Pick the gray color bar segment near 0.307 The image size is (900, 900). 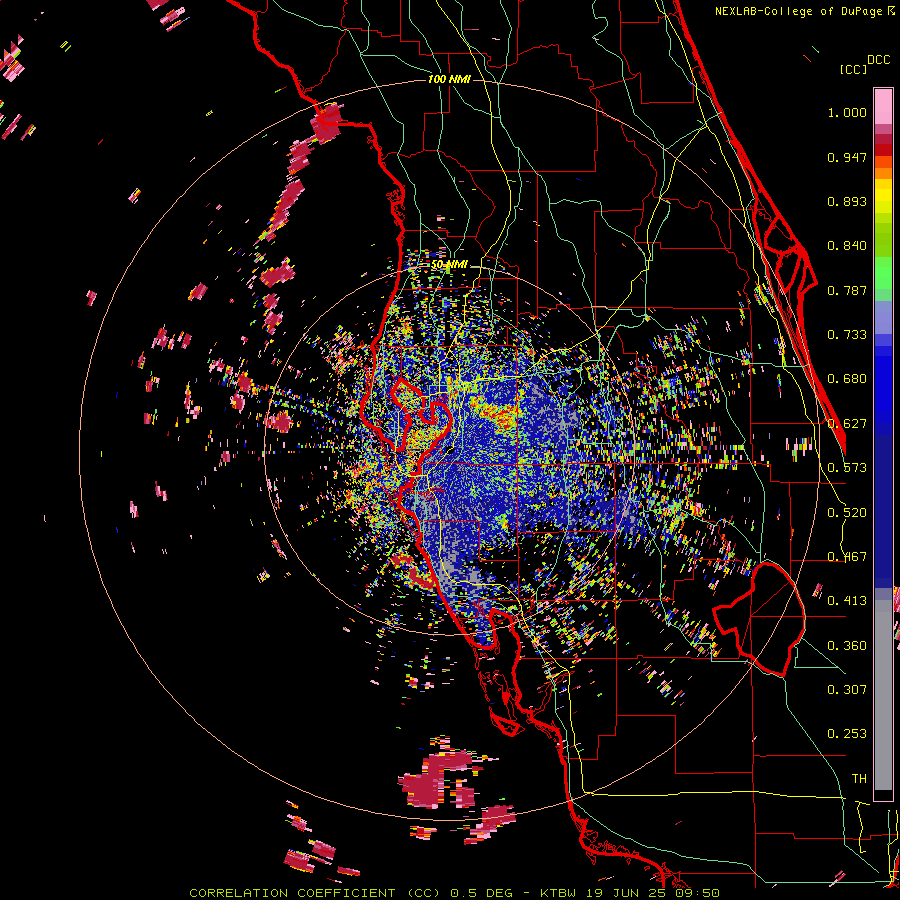coord(883,695)
